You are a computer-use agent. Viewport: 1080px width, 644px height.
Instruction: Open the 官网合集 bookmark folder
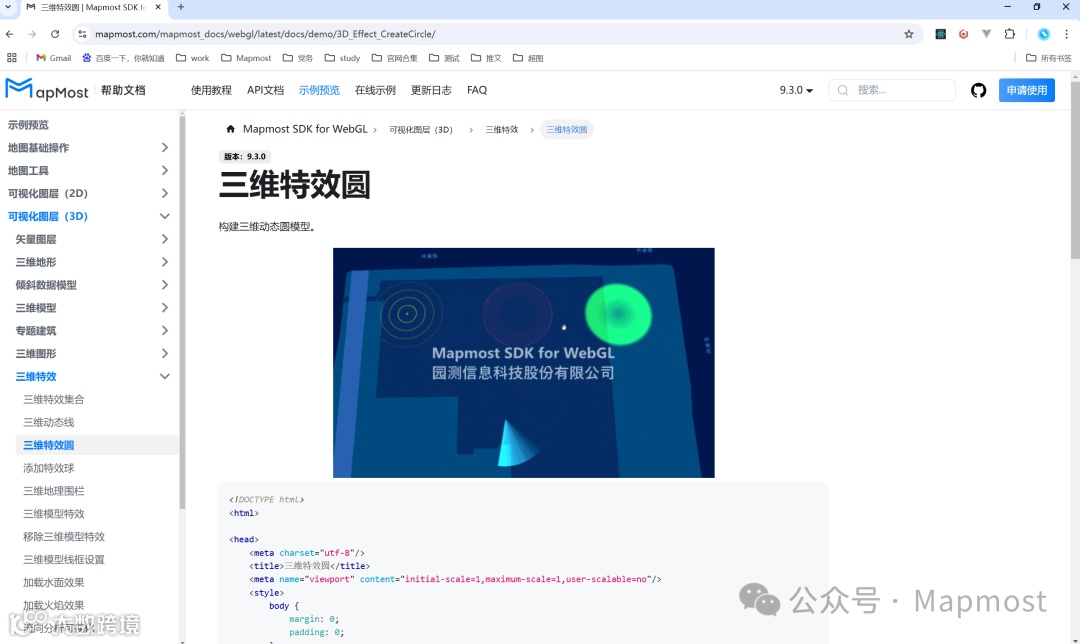[x=395, y=58]
